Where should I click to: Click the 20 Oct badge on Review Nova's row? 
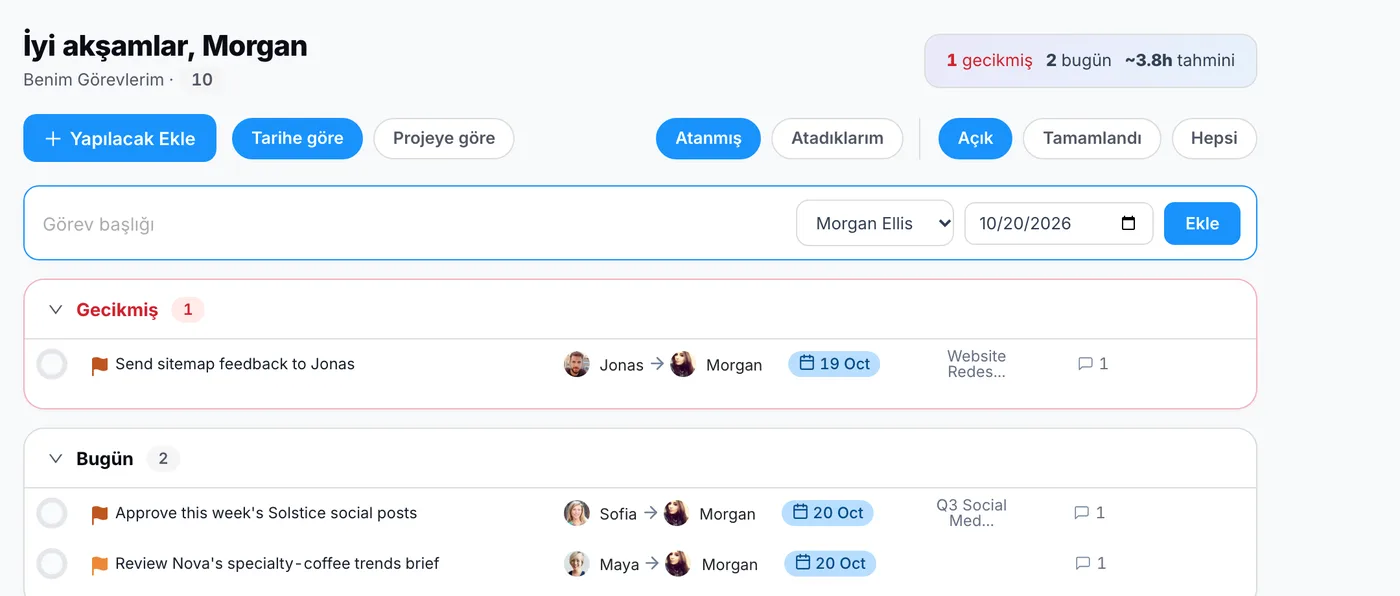point(830,563)
